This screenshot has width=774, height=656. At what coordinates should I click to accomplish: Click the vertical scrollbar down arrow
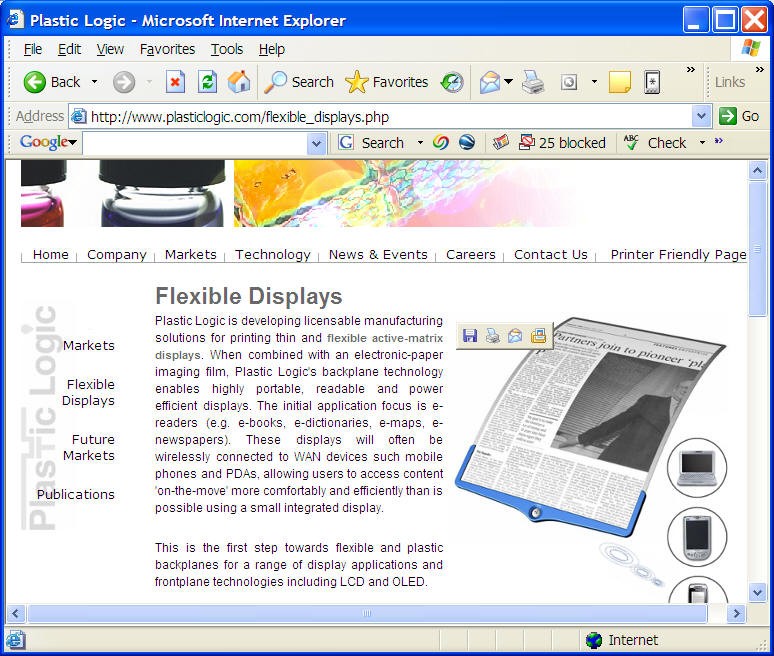click(x=757, y=591)
